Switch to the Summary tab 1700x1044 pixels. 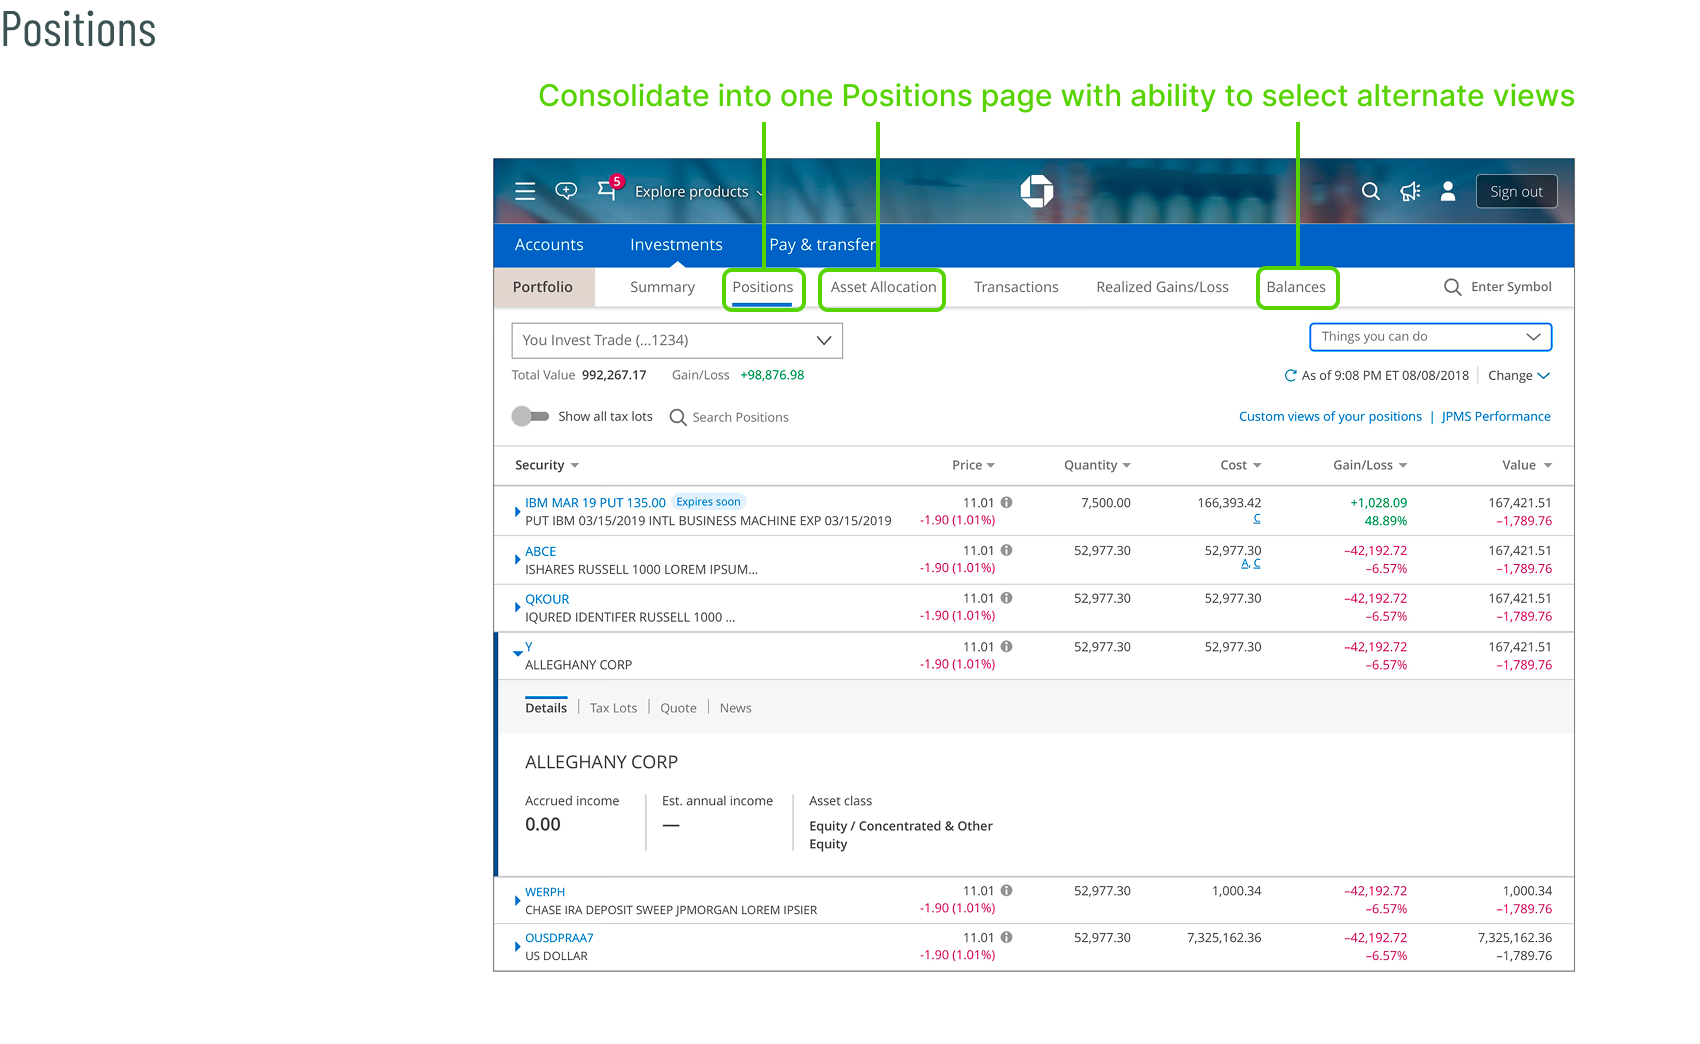point(662,287)
